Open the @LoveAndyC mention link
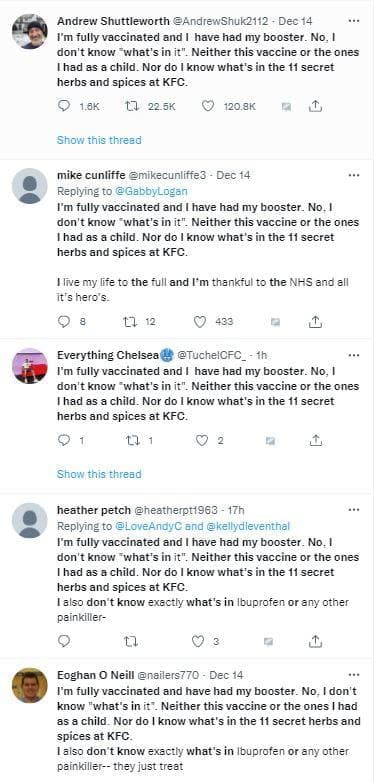 (143, 526)
